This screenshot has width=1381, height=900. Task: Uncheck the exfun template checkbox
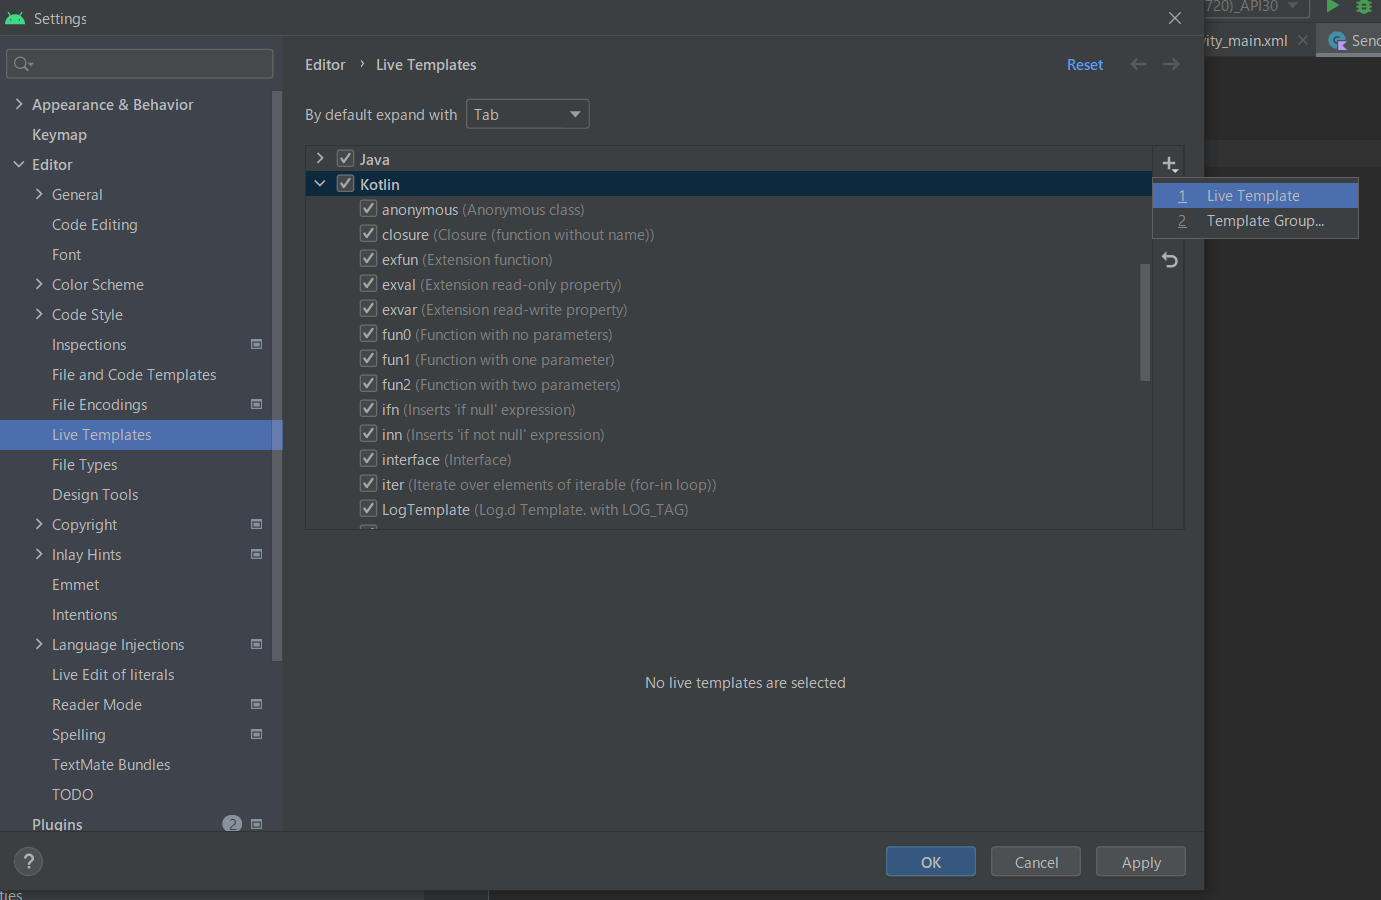[368, 258]
